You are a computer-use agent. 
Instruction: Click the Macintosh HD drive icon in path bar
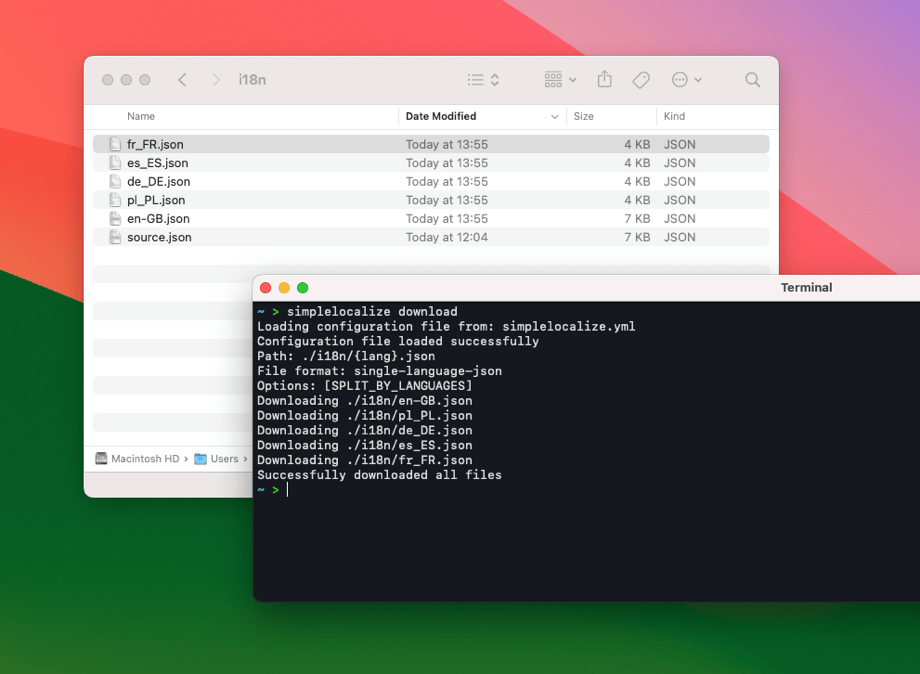click(102, 458)
